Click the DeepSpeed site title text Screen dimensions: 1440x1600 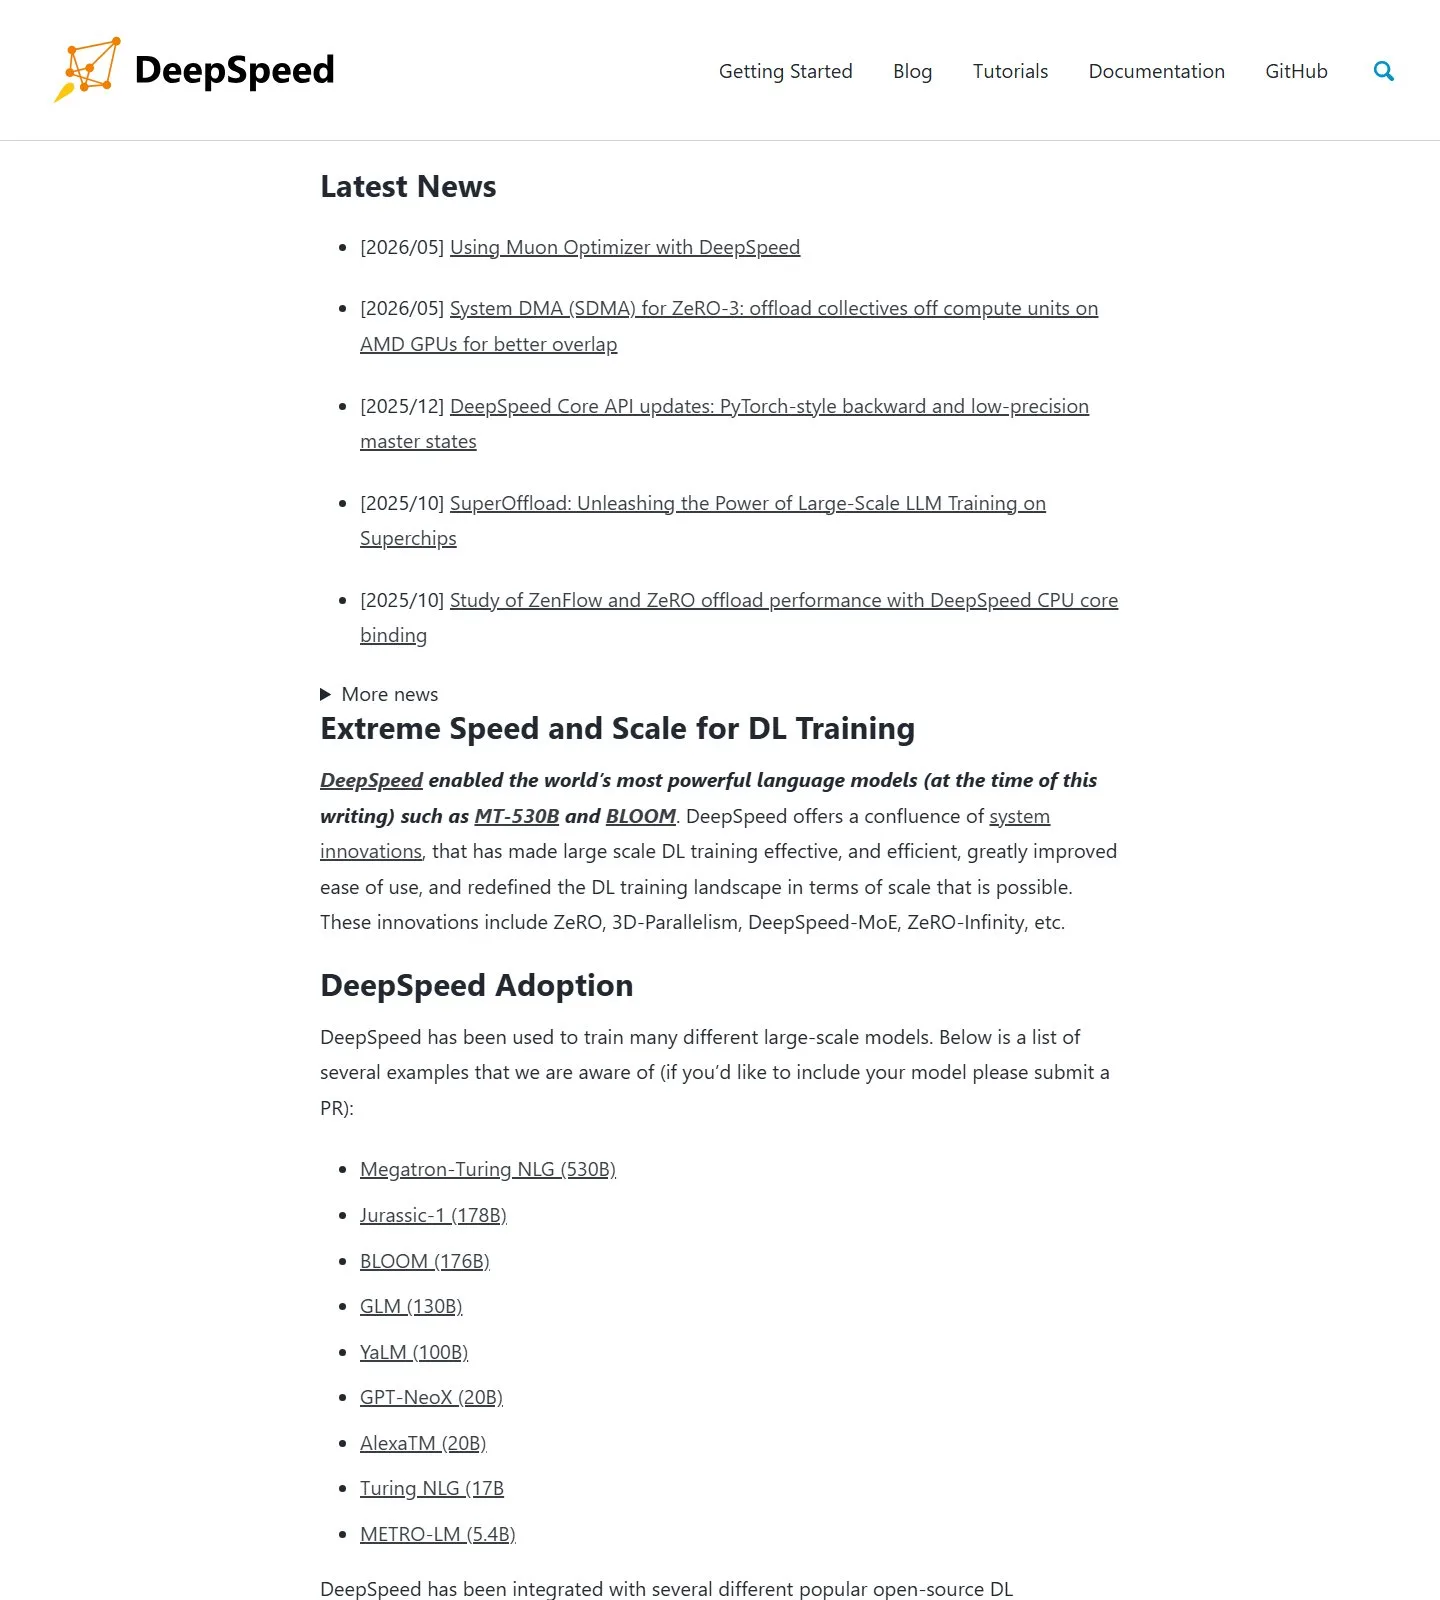[x=234, y=70]
